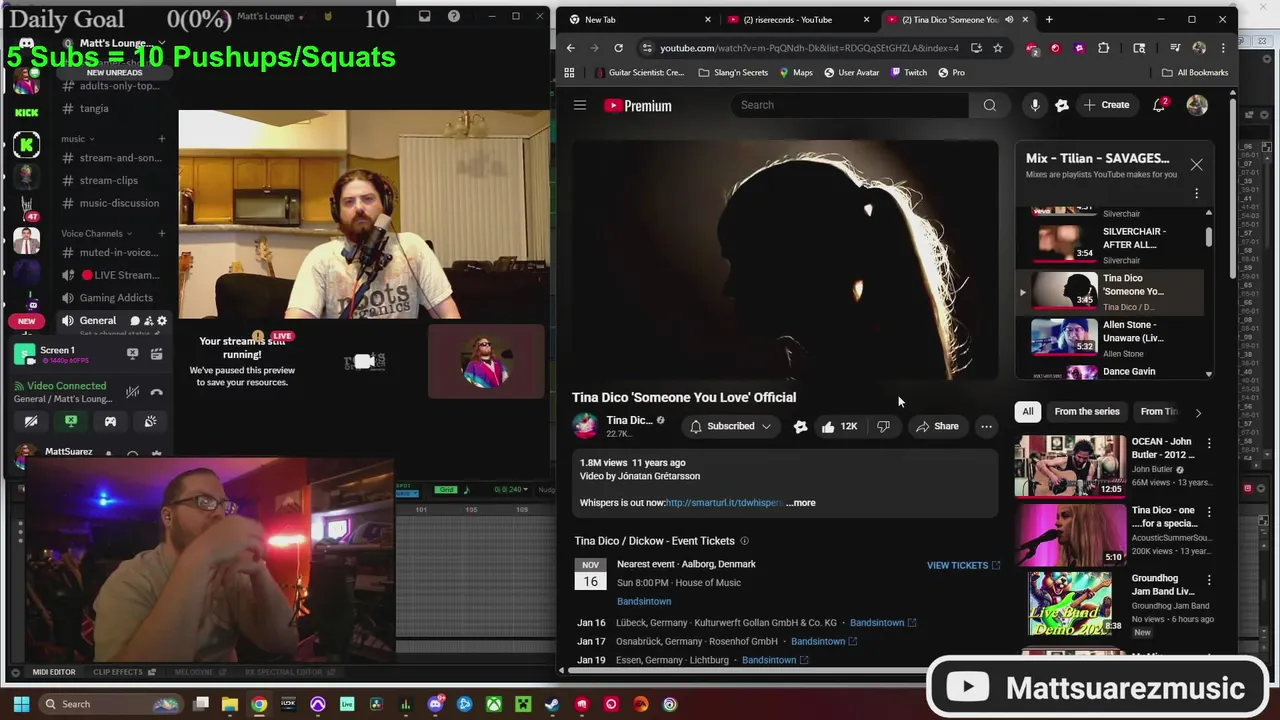Collapse the music category in Discord
Screen dimensions: 1280x720
click(x=77, y=139)
